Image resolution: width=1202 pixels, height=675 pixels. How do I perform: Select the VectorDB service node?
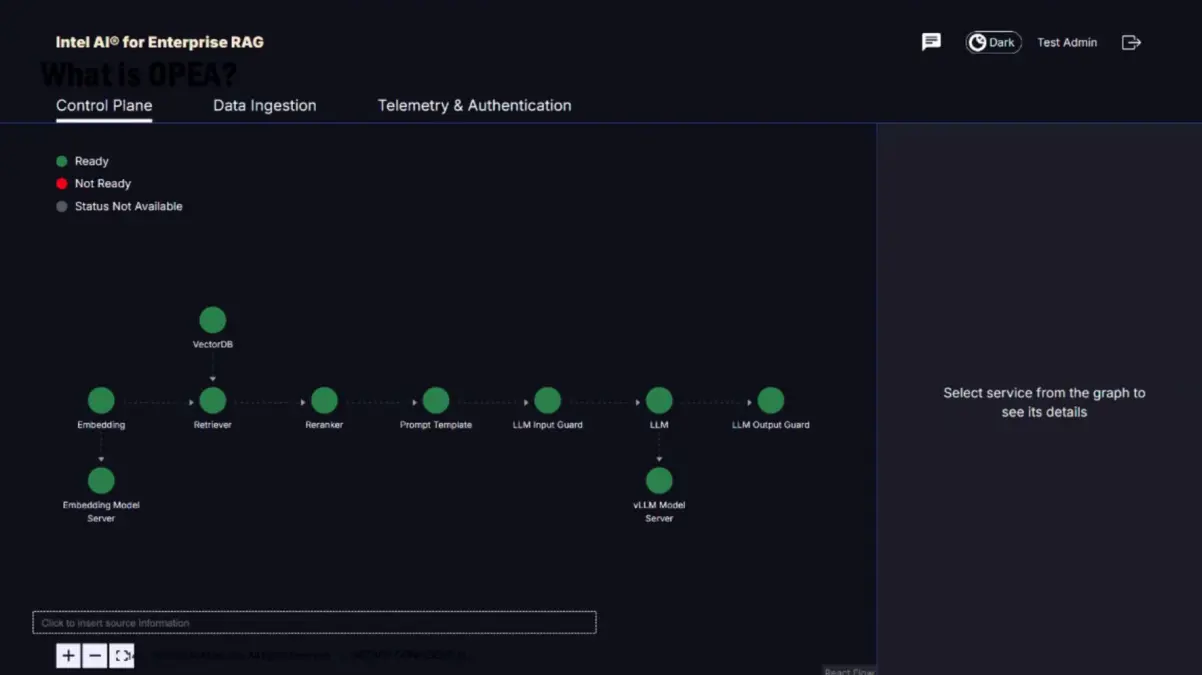tap(212, 319)
